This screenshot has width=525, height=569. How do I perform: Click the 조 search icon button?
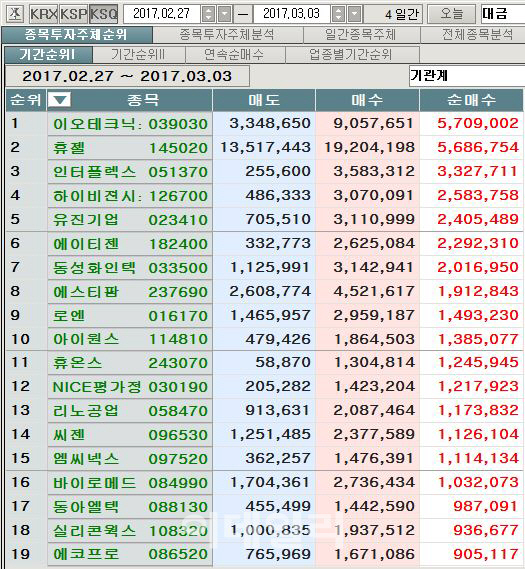coord(15,14)
